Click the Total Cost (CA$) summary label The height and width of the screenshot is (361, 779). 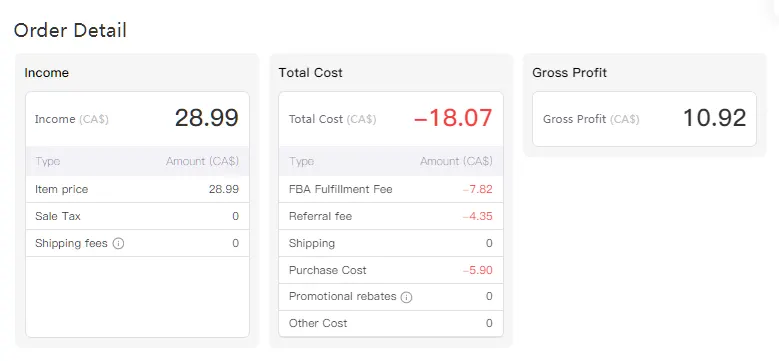[x=332, y=119]
